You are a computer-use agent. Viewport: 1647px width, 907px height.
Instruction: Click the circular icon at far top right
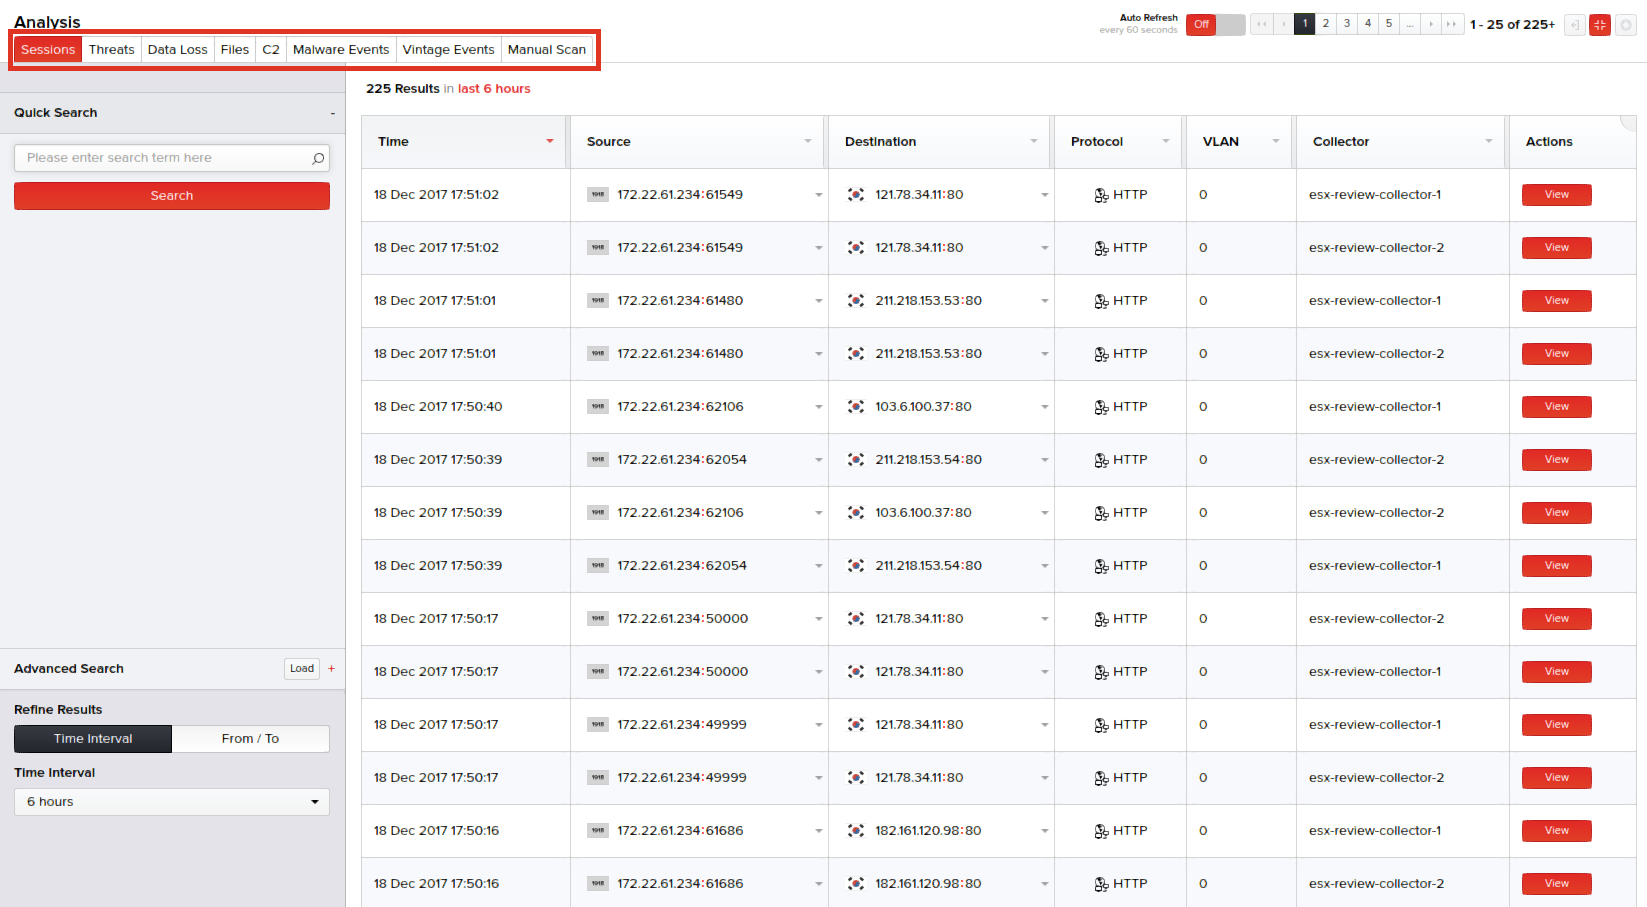click(x=1626, y=25)
